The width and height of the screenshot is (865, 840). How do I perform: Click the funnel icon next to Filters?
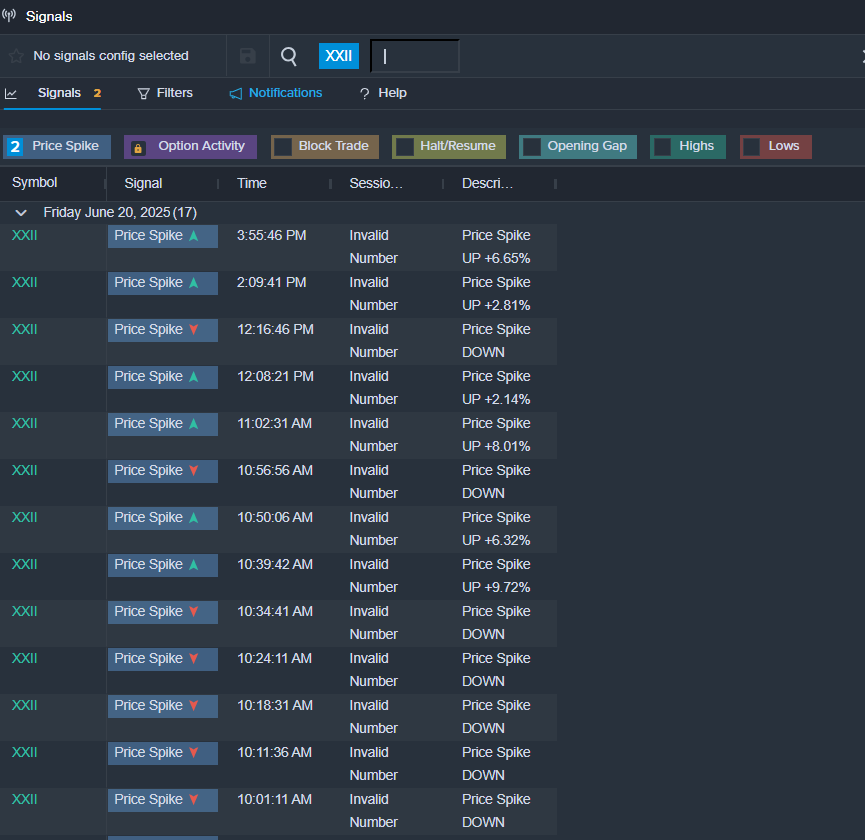[144, 93]
